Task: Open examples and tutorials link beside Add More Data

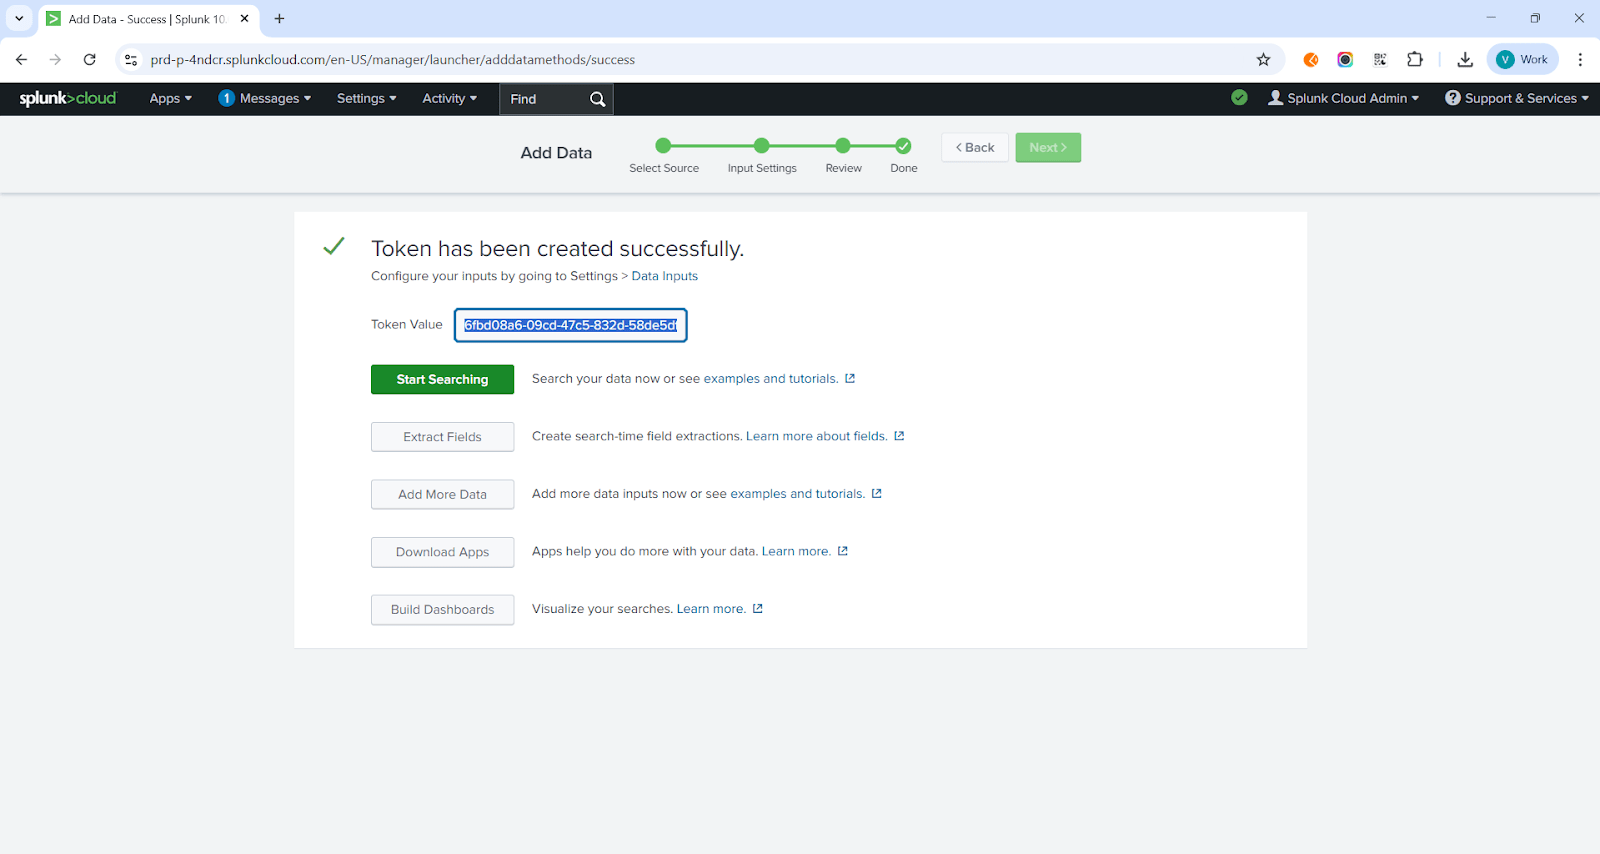Action: pyautogui.click(x=798, y=494)
